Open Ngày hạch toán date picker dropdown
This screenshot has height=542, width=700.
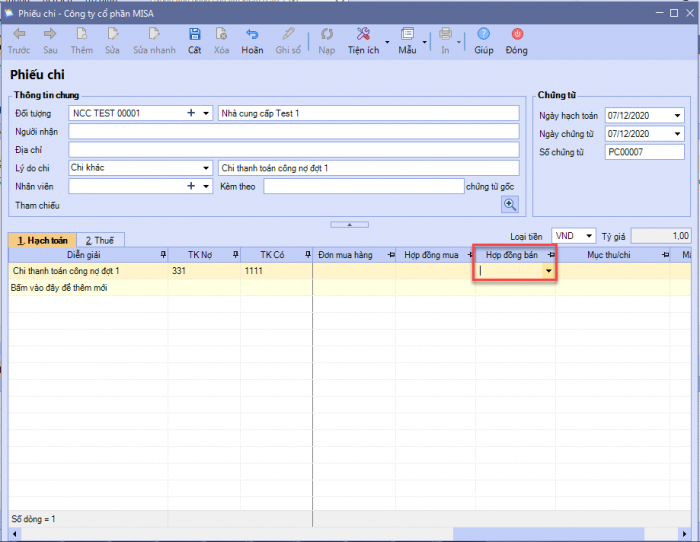(x=677, y=115)
